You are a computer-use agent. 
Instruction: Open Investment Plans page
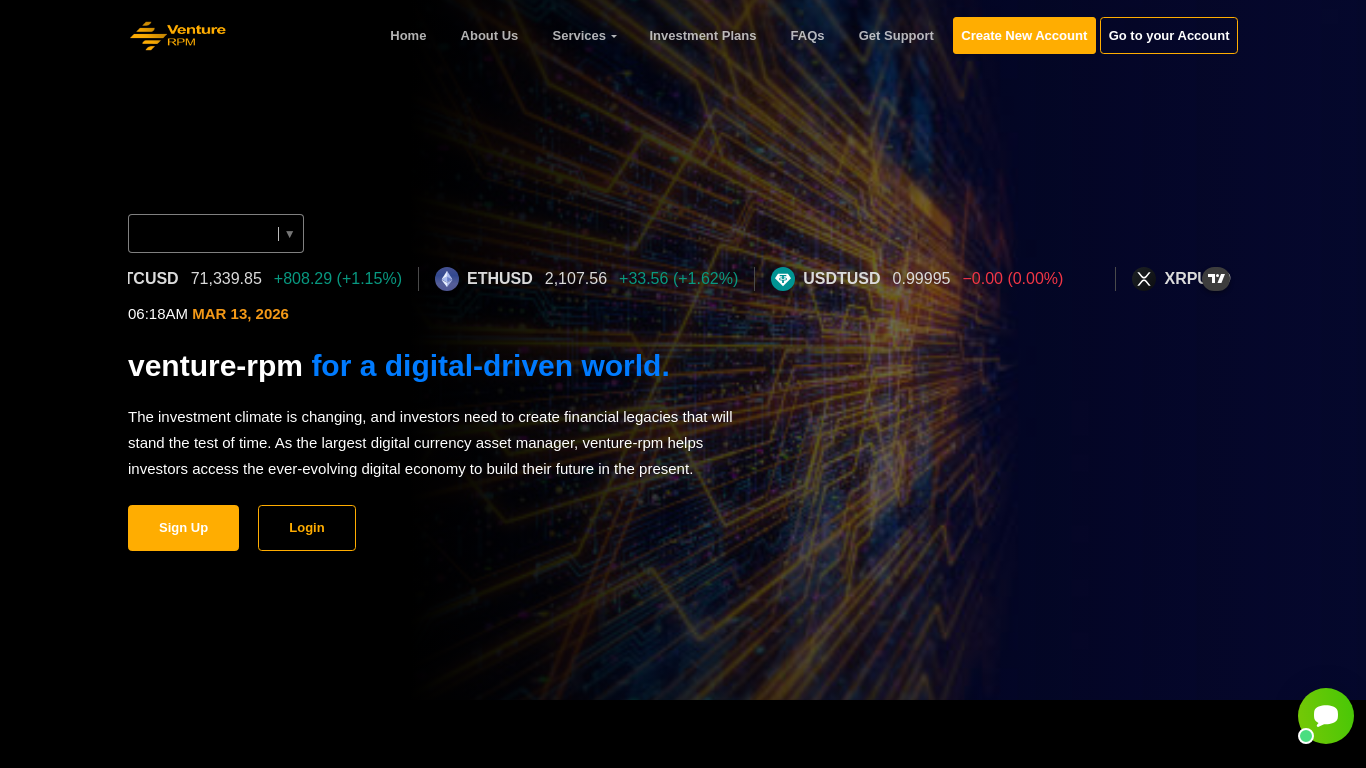(x=703, y=35)
